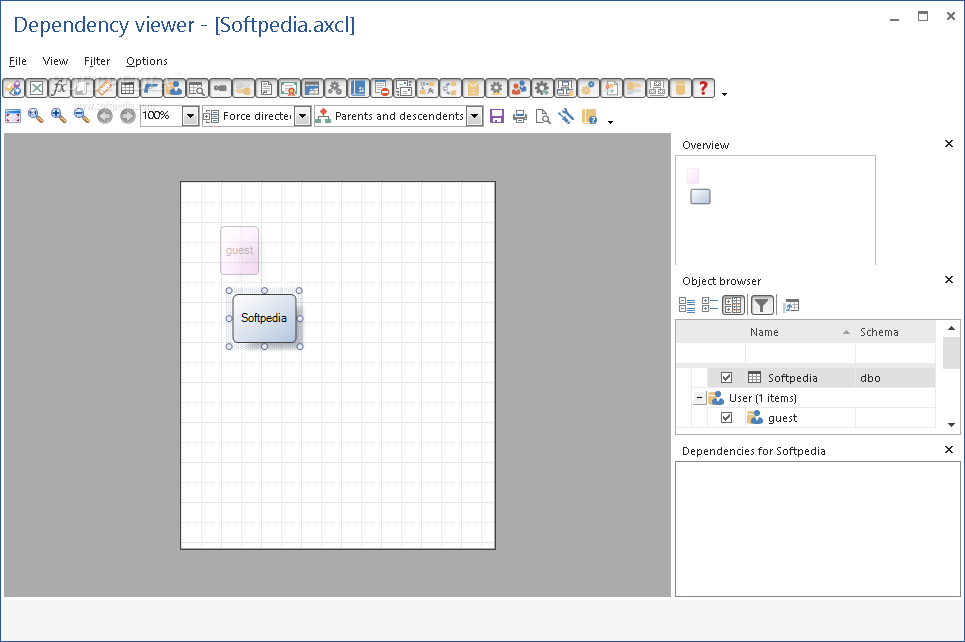Open the File menu
965x642 pixels.
coord(17,61)
